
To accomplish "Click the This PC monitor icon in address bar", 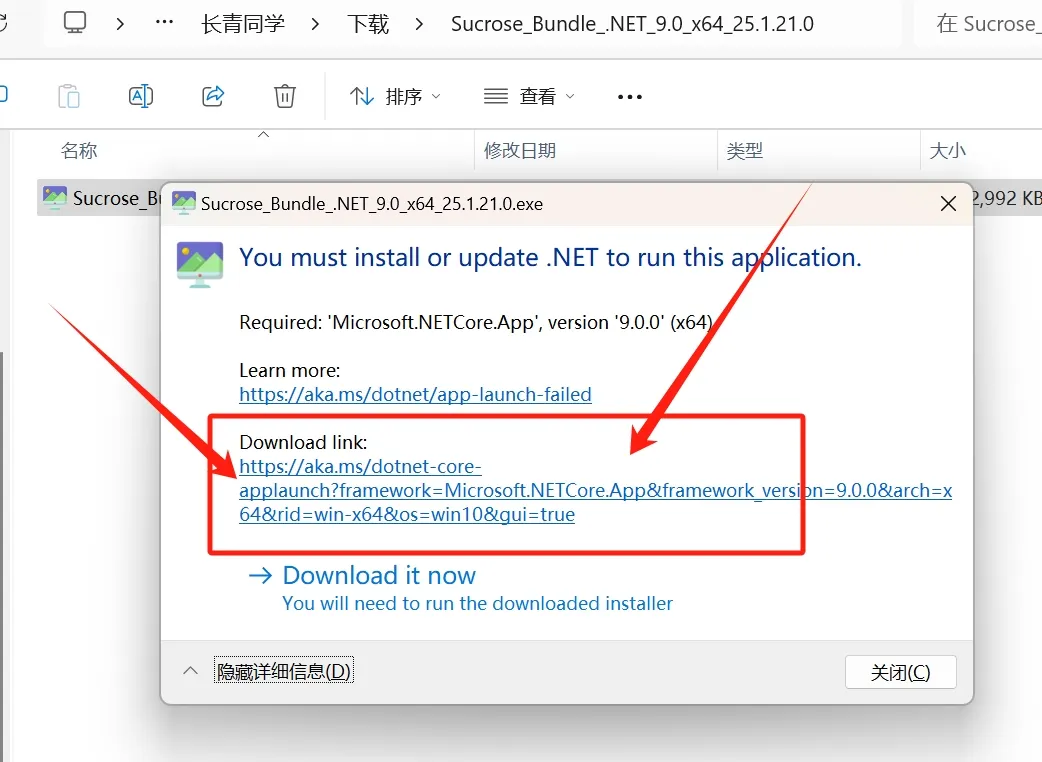I will pos(75,23).
